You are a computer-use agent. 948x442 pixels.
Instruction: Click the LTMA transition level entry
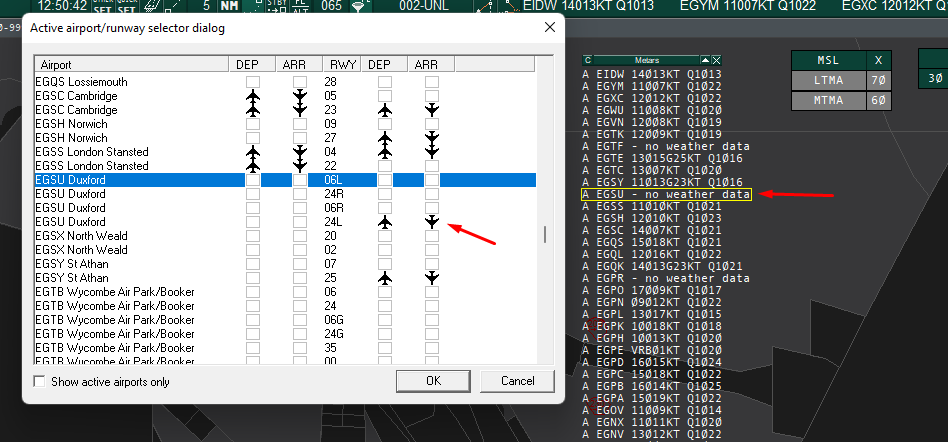[827, 79]
